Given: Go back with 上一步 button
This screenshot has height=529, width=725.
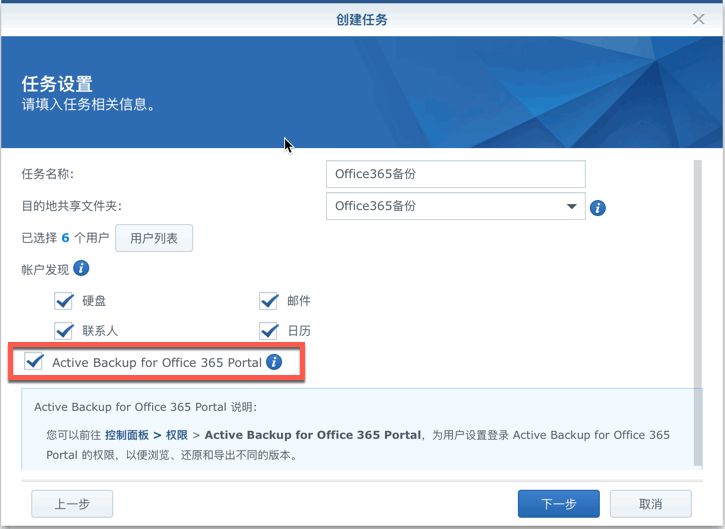Looking at the screenshot, I should [72, 504].
